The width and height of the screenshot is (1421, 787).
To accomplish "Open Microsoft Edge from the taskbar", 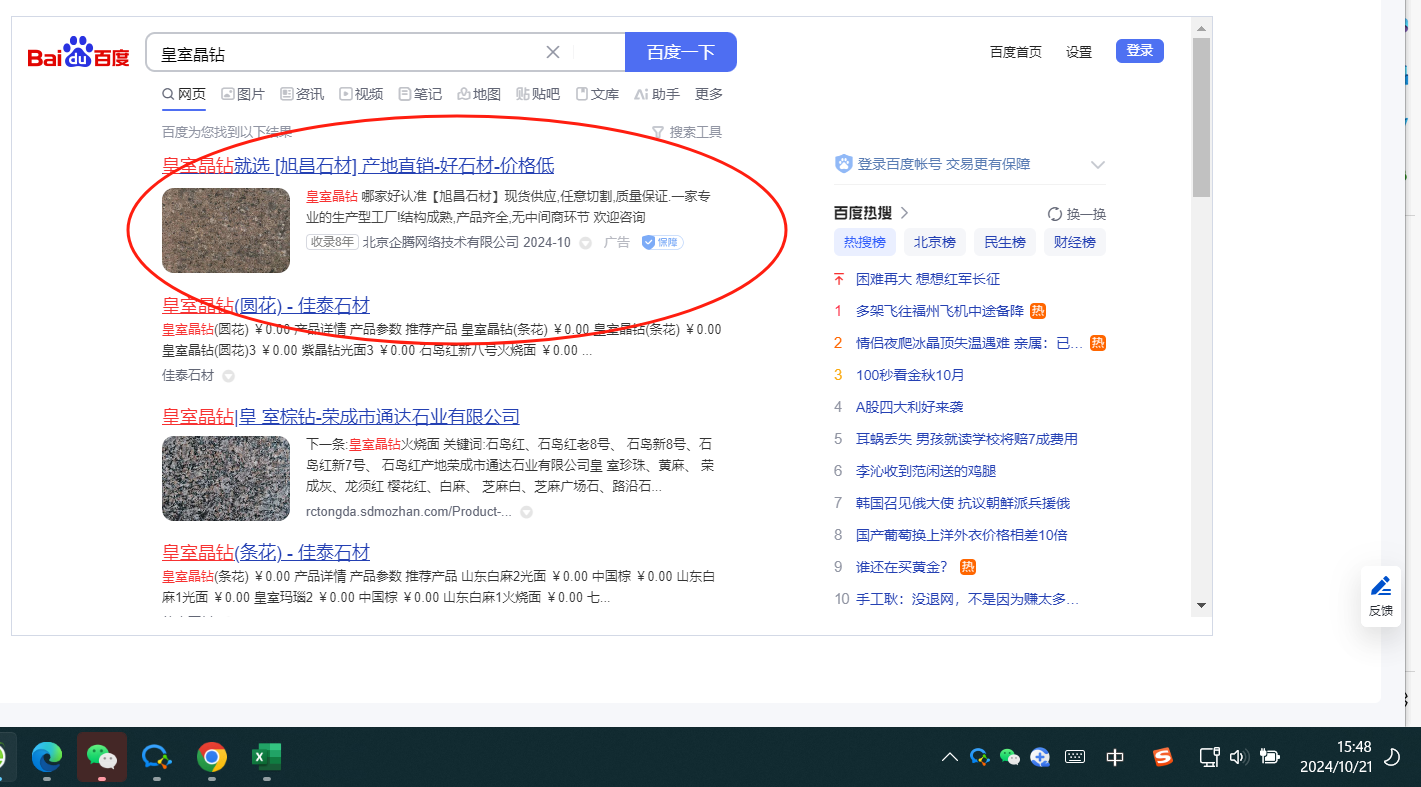I will pyautogui.click(x=47, y=757).
